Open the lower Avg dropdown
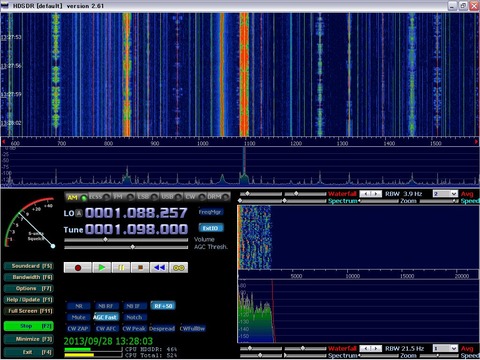 tap(445, 348)
